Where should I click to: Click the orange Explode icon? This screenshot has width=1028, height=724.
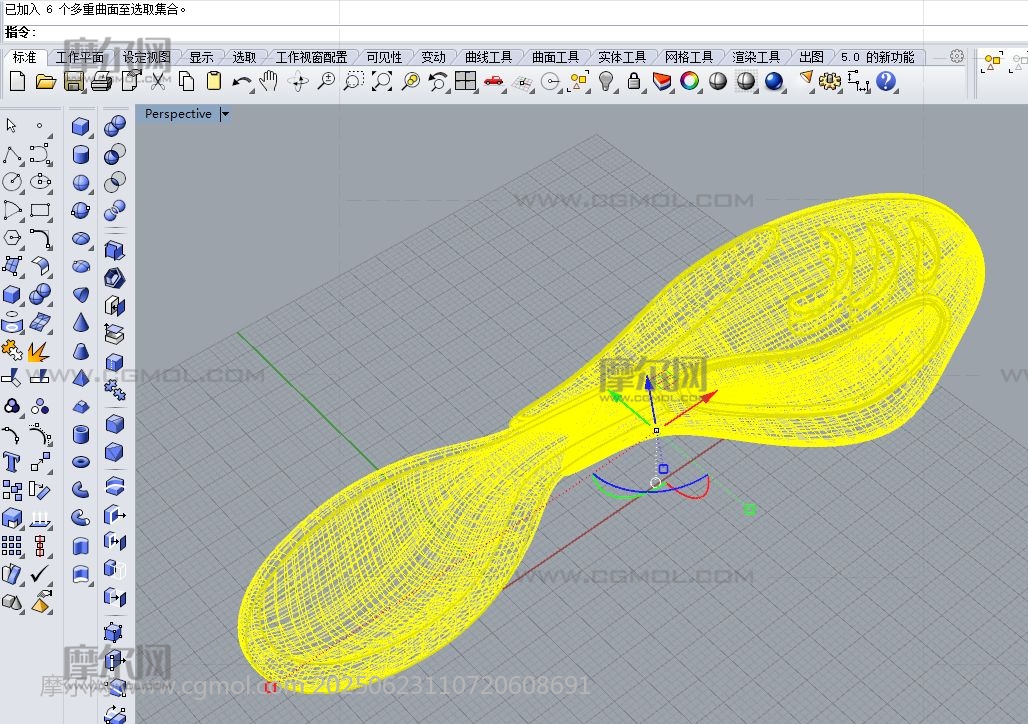[x=39, y=352]
